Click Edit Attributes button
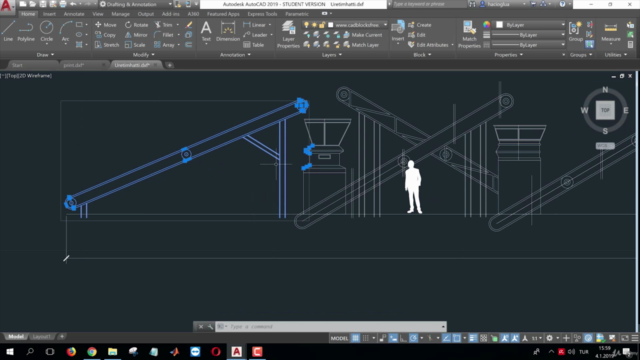This screenshot has height=360, width=640. [428, 45]
